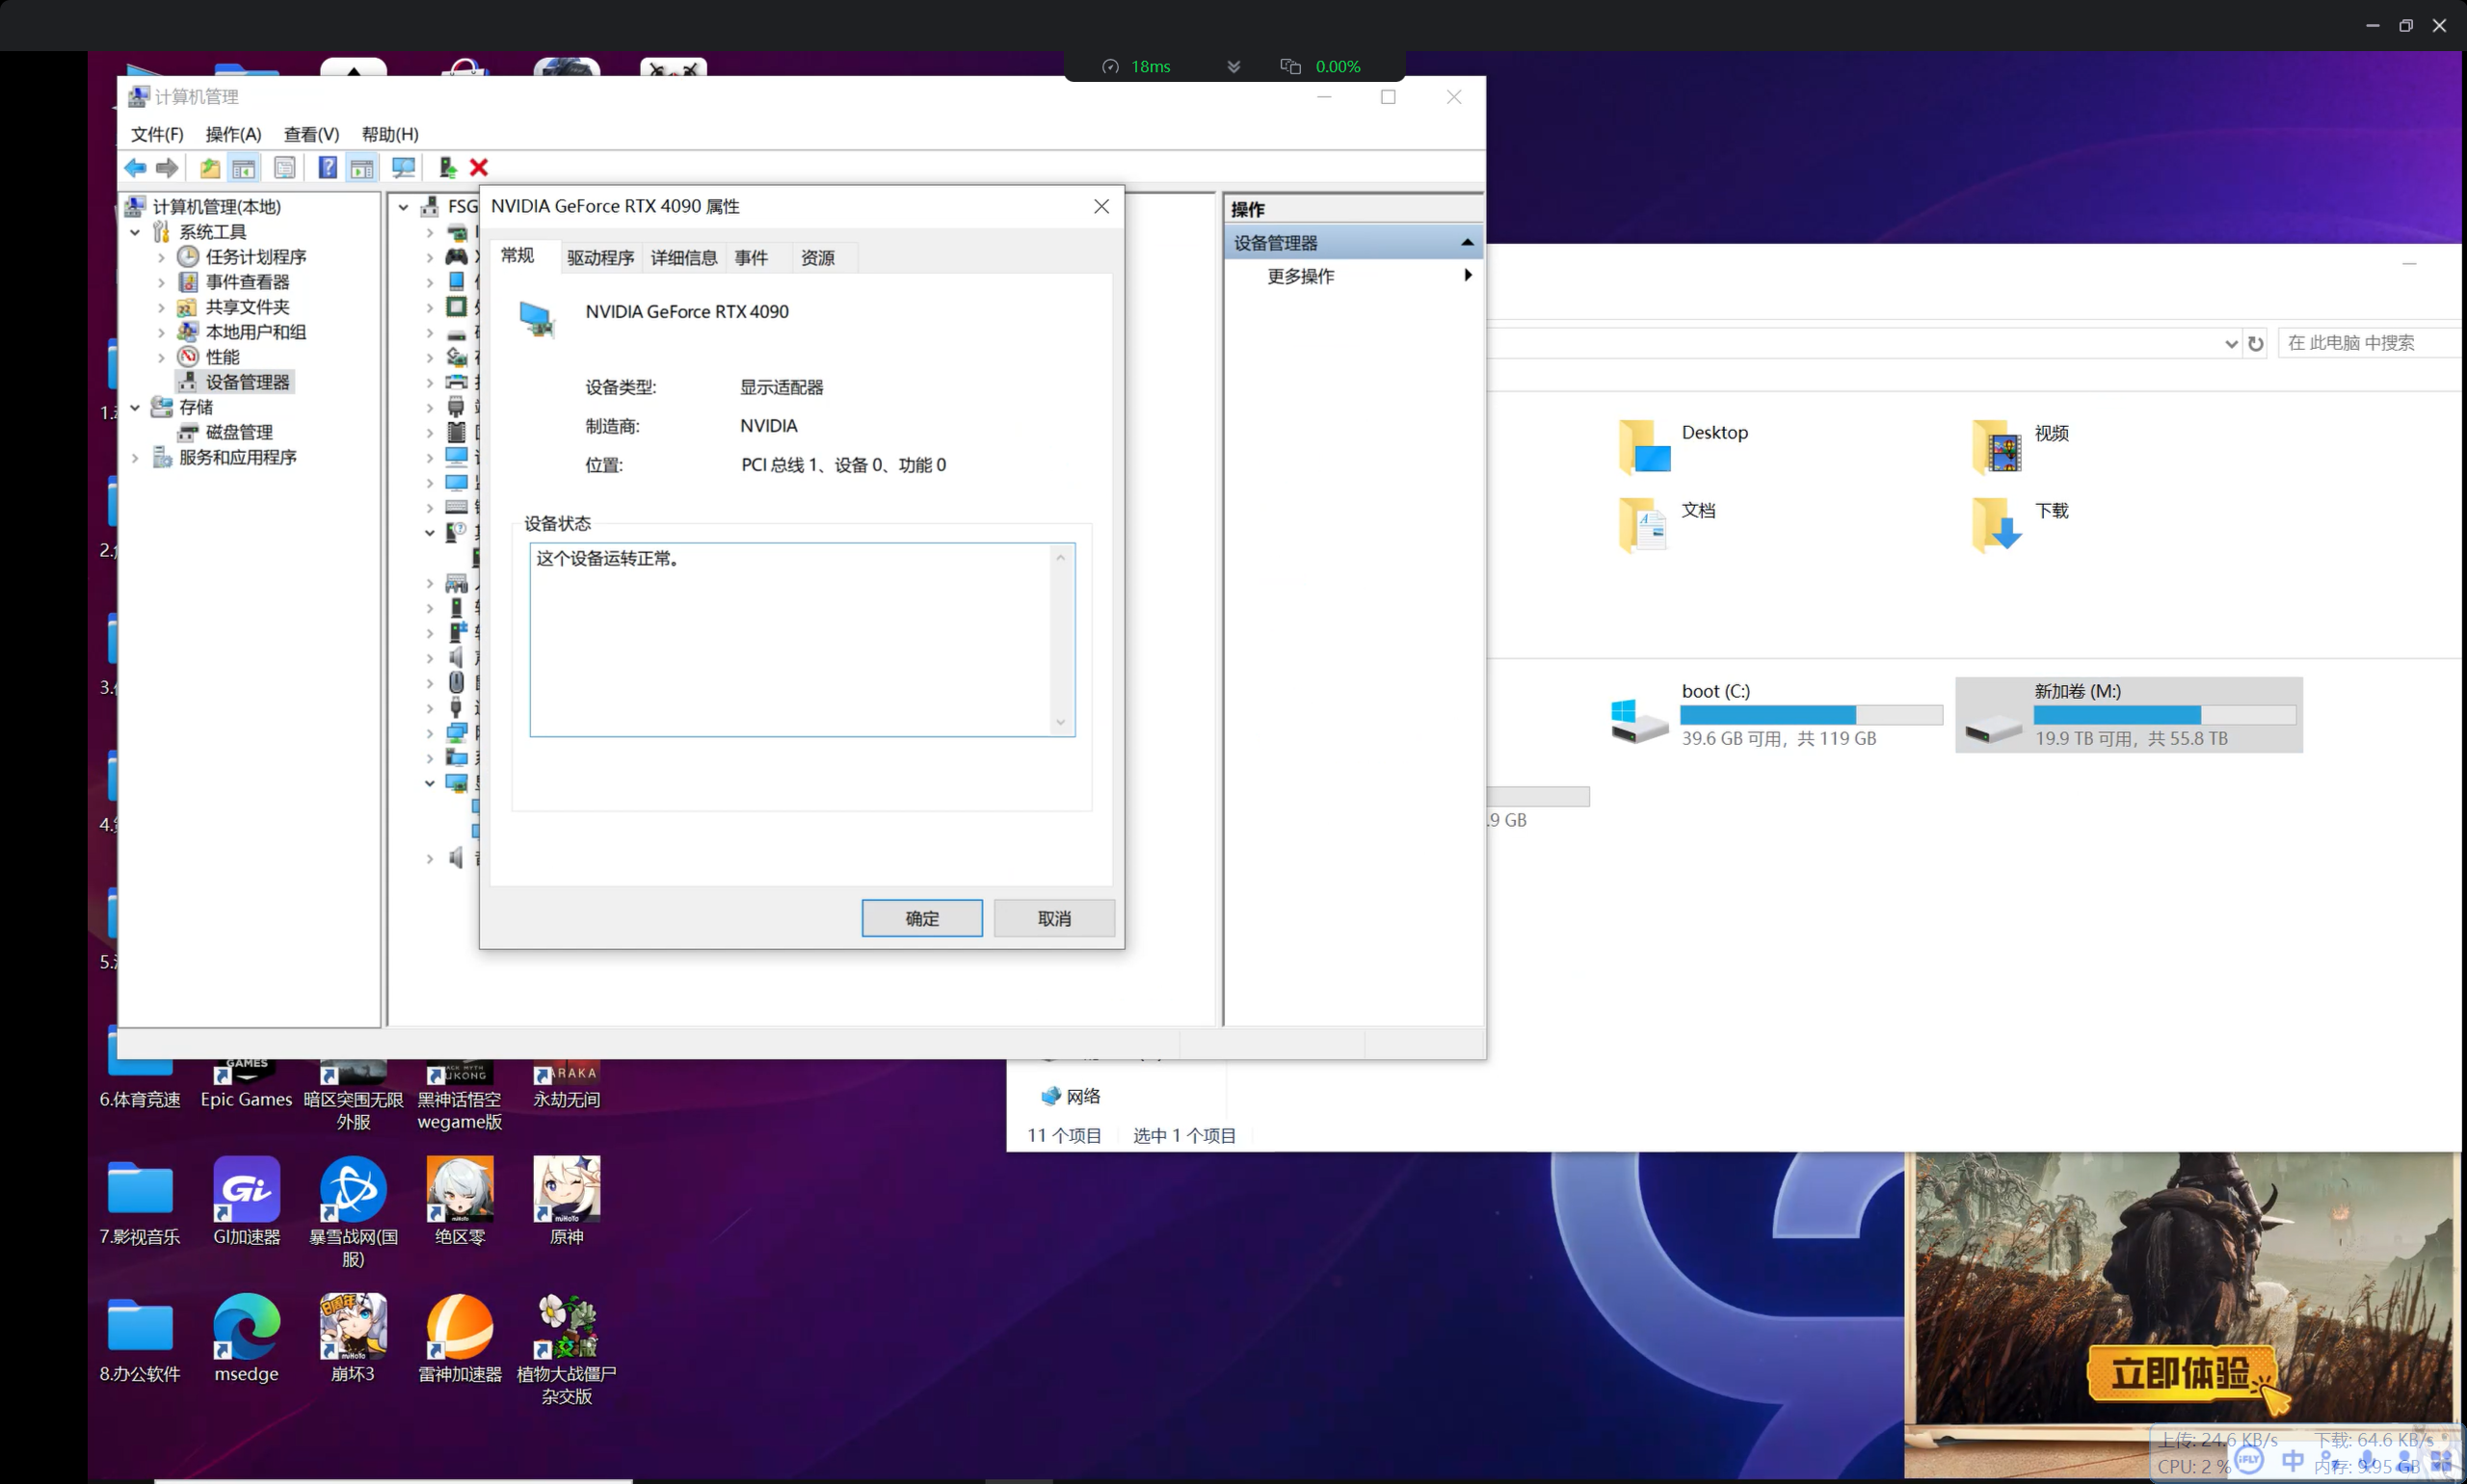
Task: Expand the 任务计划程序 tree node
Action: pyautogui.click(x=161, y=257)
